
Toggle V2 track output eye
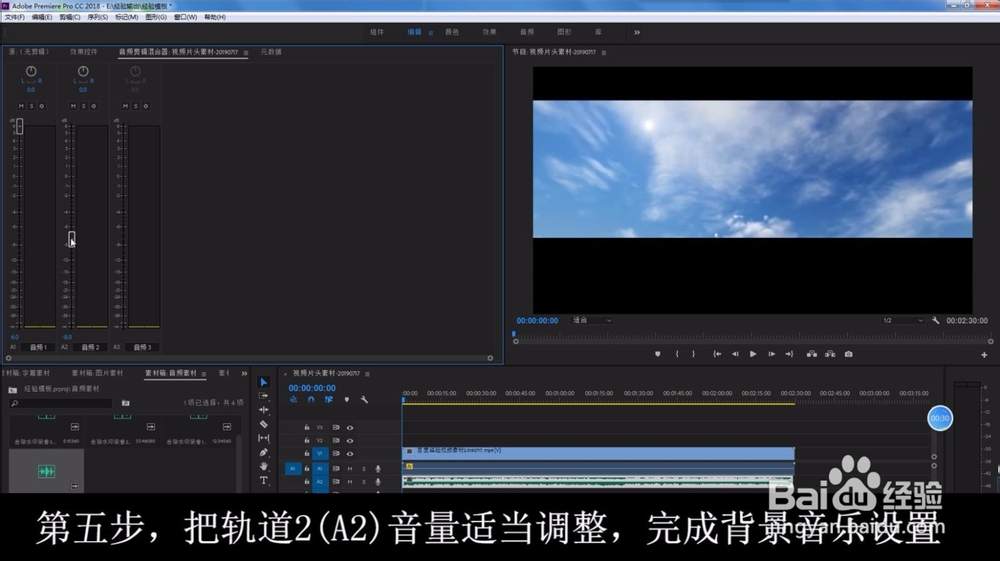point(349,441)
